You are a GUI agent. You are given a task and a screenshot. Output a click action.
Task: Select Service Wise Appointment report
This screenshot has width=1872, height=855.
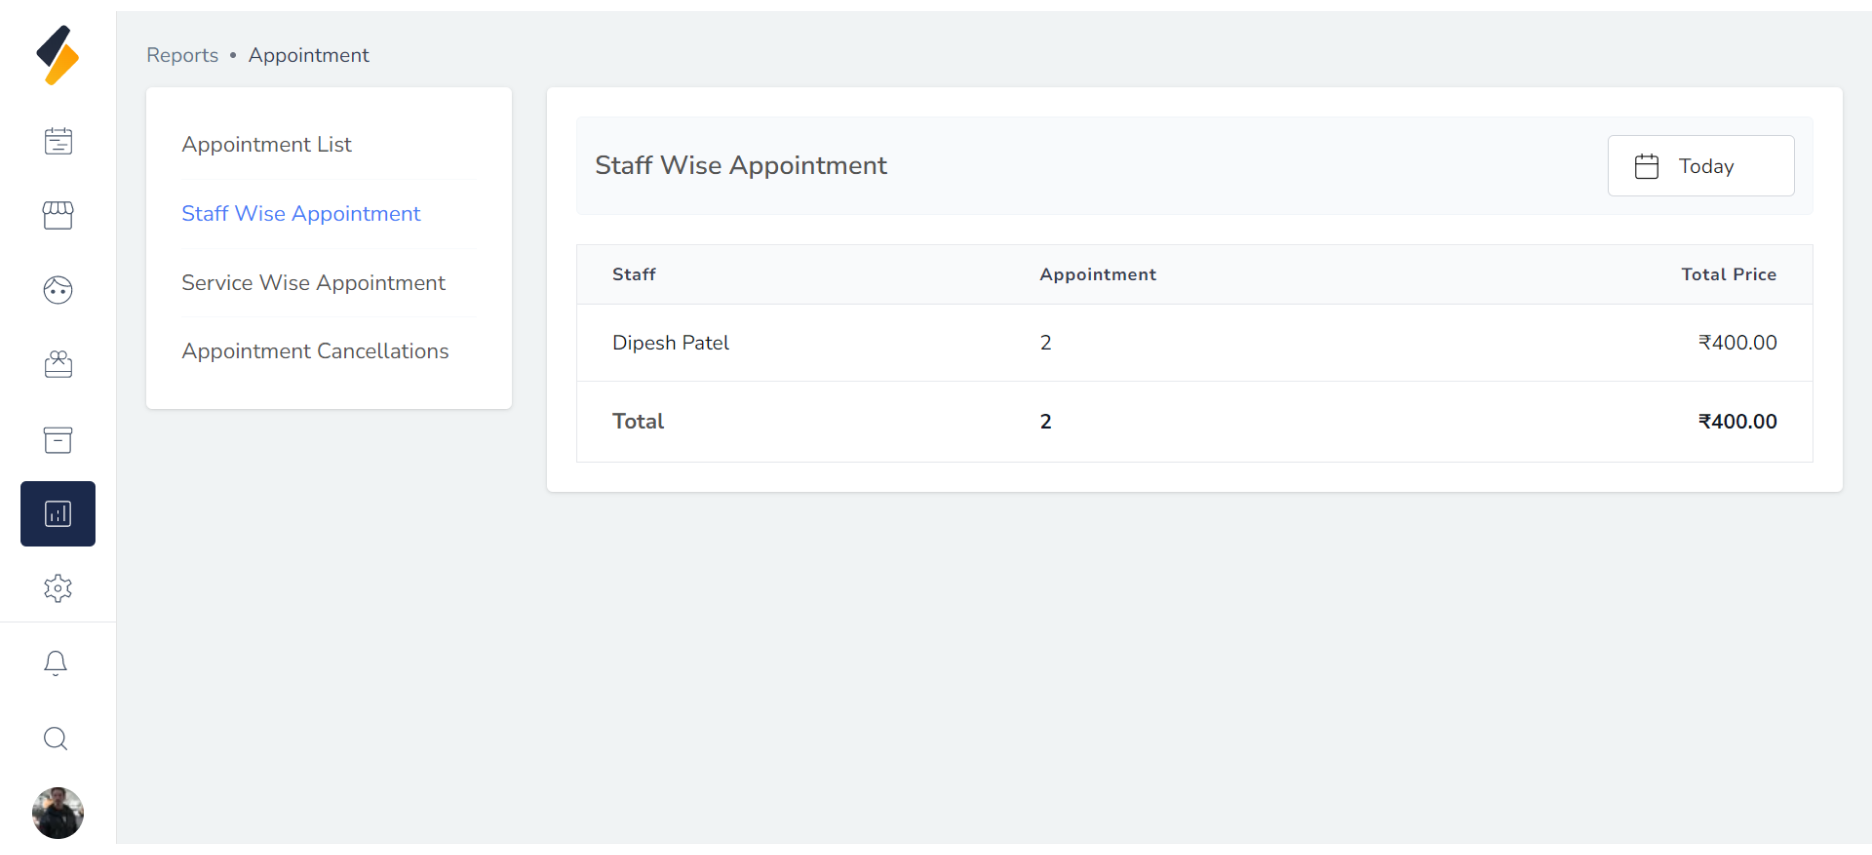(313, 283)
